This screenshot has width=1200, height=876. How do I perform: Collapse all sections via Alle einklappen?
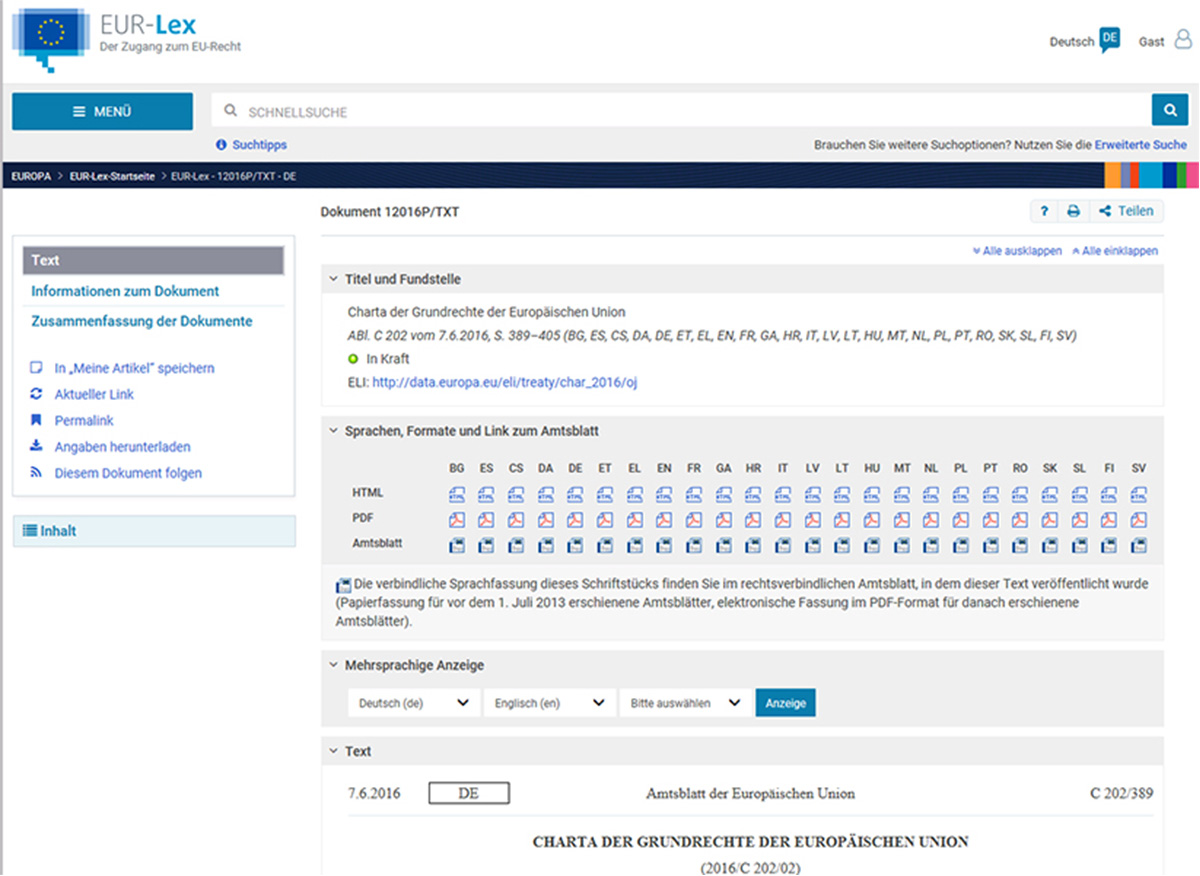click(1115, 251)
